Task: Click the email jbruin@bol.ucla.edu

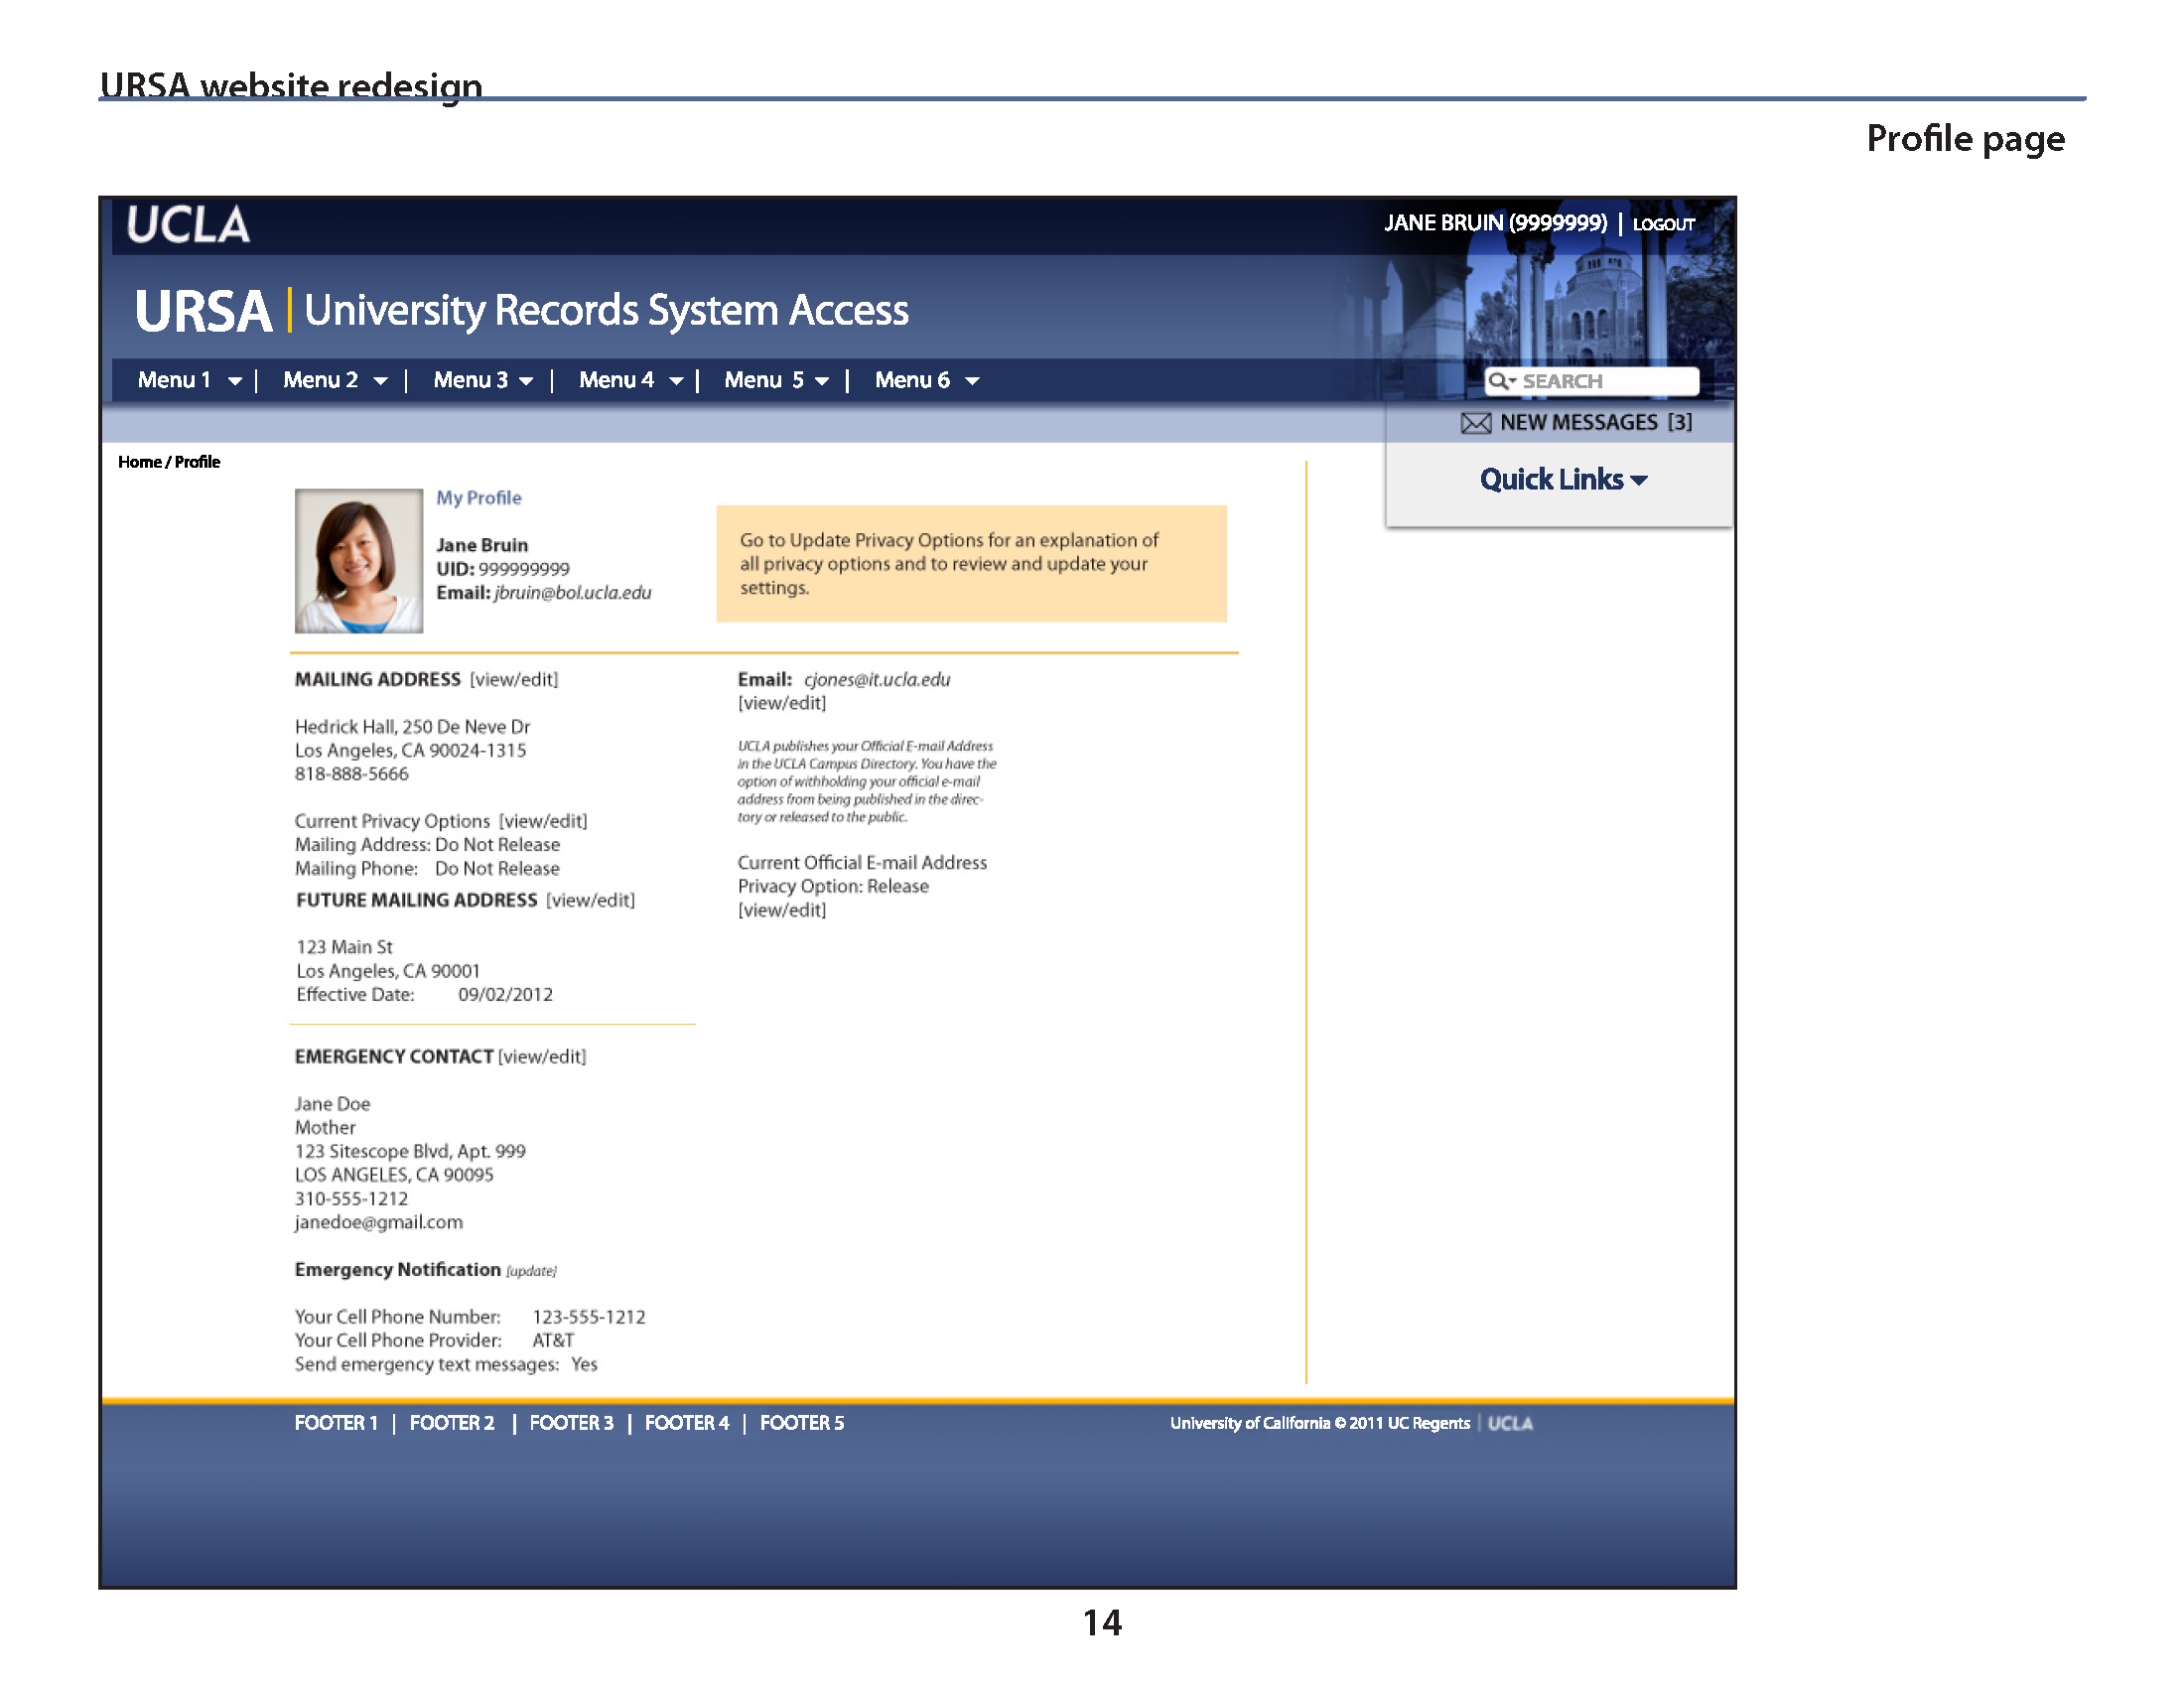Action: (572, 593)
